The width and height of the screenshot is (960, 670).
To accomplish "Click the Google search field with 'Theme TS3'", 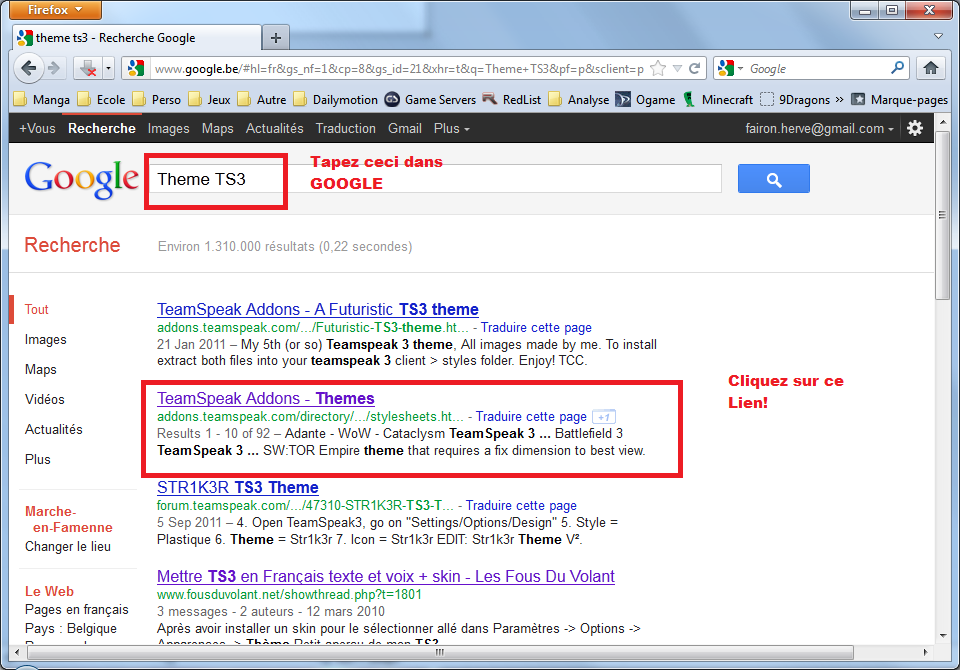I will click(x=435, y=179).
